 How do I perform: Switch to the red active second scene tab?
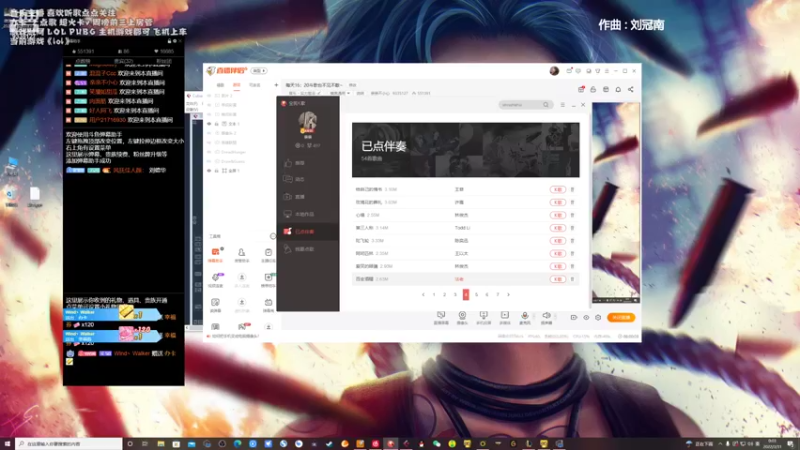(236, 85)
